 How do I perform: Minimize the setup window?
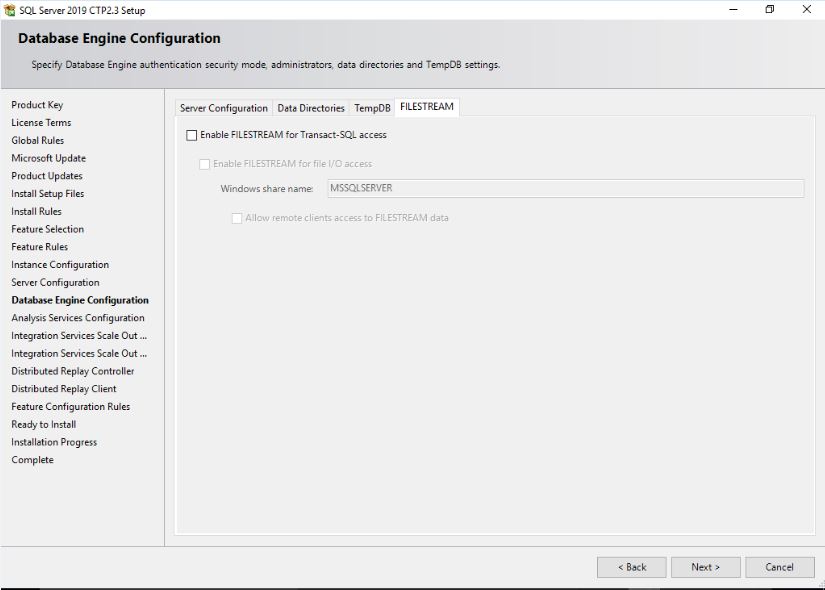[x=733, y=9]
